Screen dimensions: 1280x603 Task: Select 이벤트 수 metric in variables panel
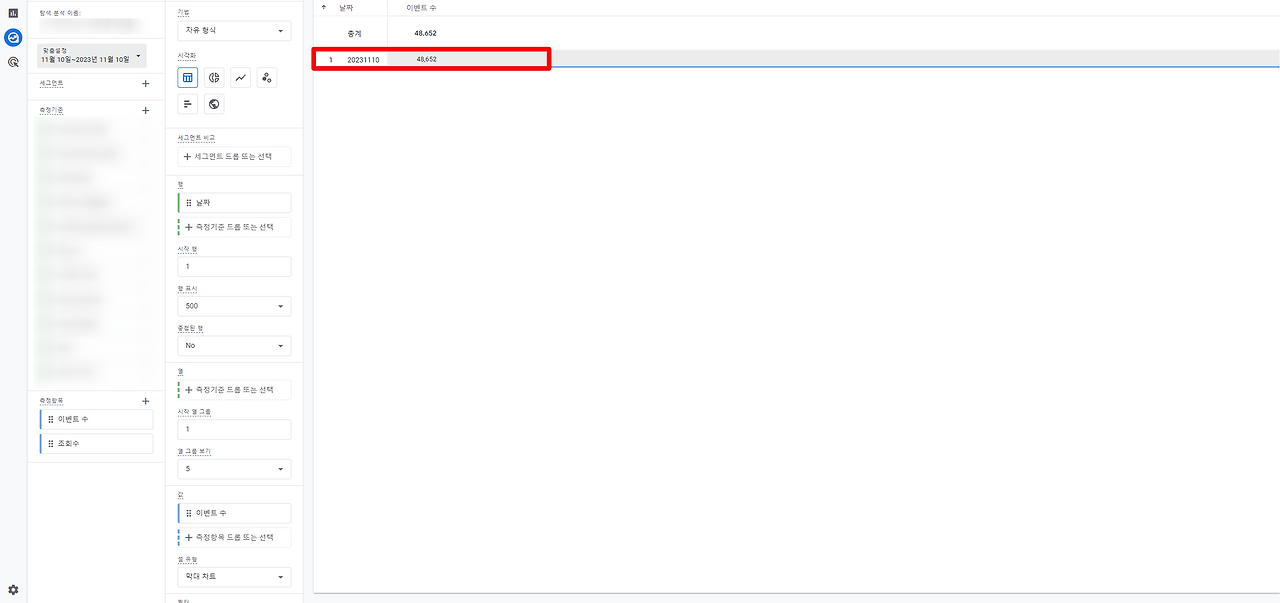coord(96,419)
